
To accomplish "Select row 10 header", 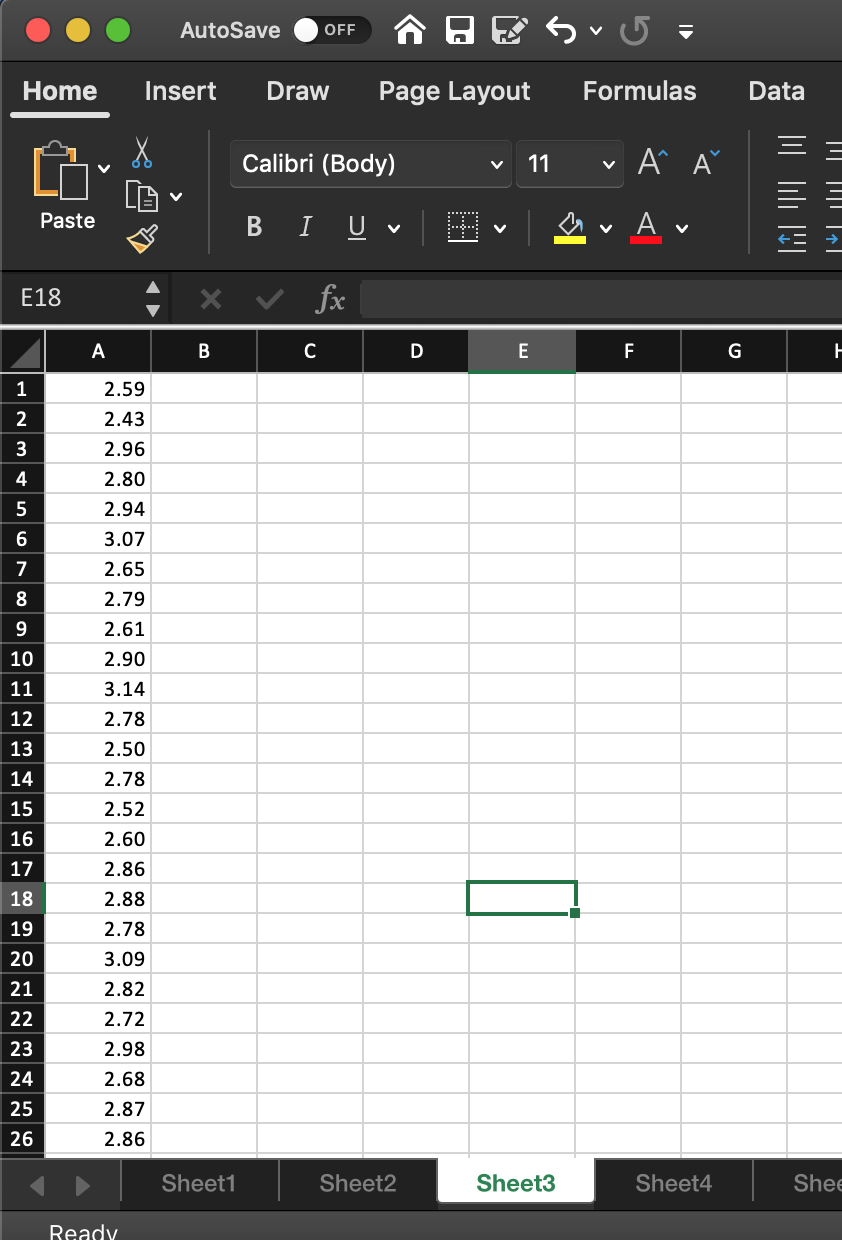I will pos(22,659).
